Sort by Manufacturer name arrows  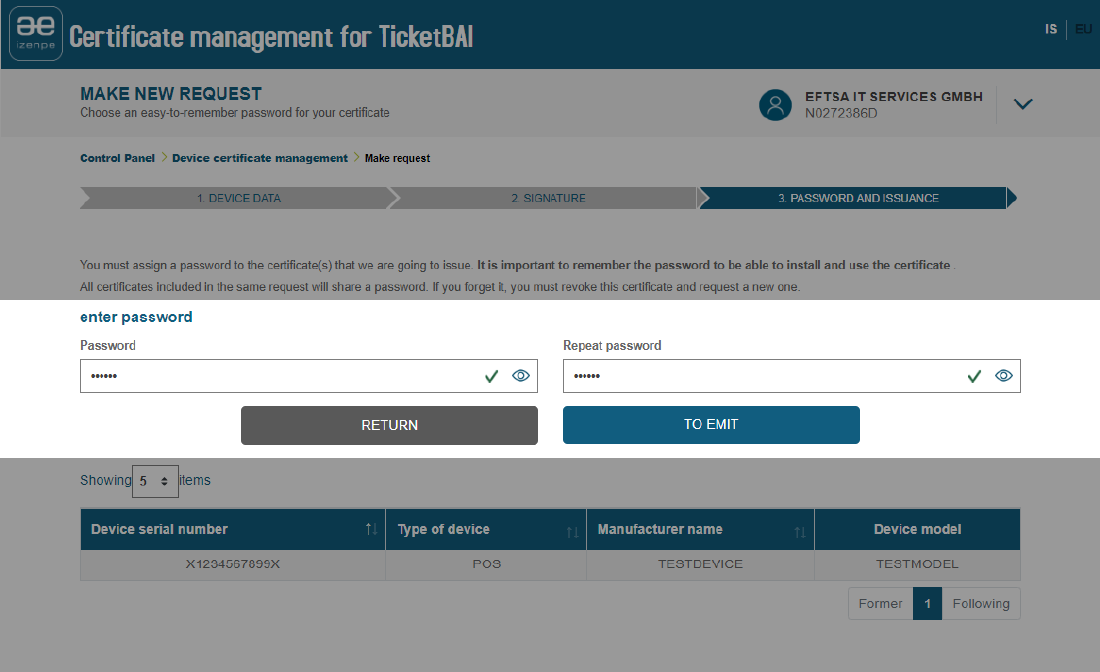800,531
